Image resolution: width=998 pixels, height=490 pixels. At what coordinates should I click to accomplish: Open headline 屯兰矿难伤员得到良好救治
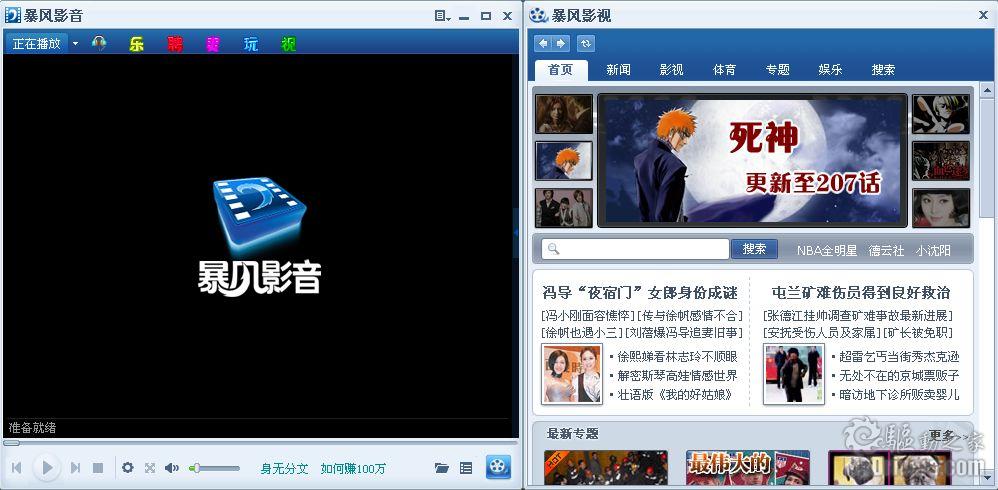[861, 293]
